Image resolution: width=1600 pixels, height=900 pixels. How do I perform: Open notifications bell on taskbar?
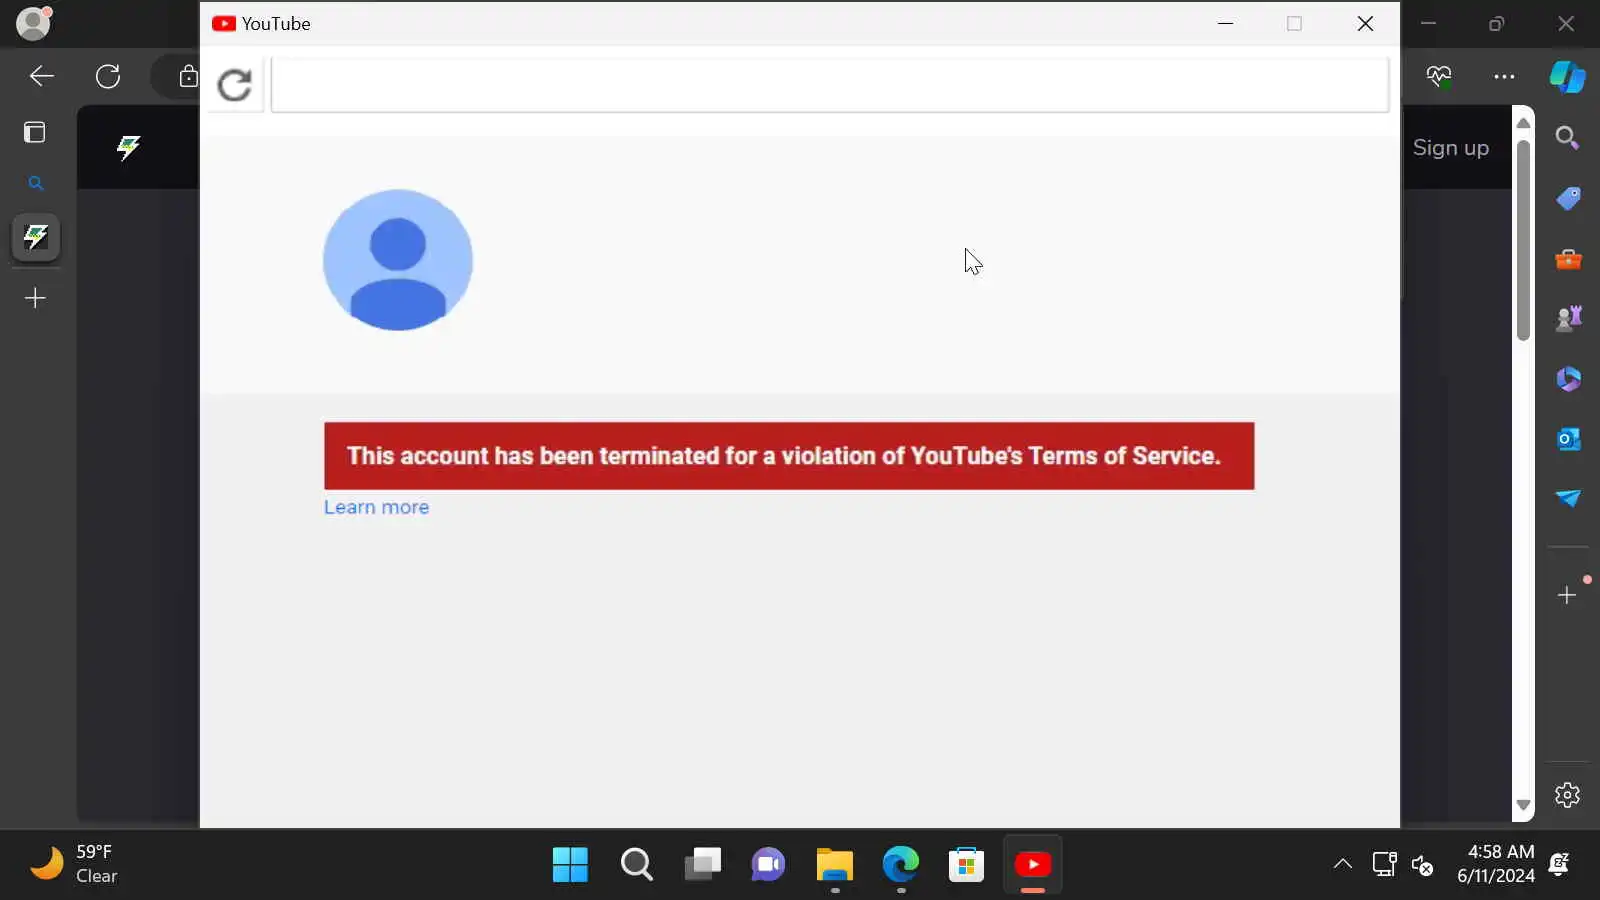click(1559, 864)
